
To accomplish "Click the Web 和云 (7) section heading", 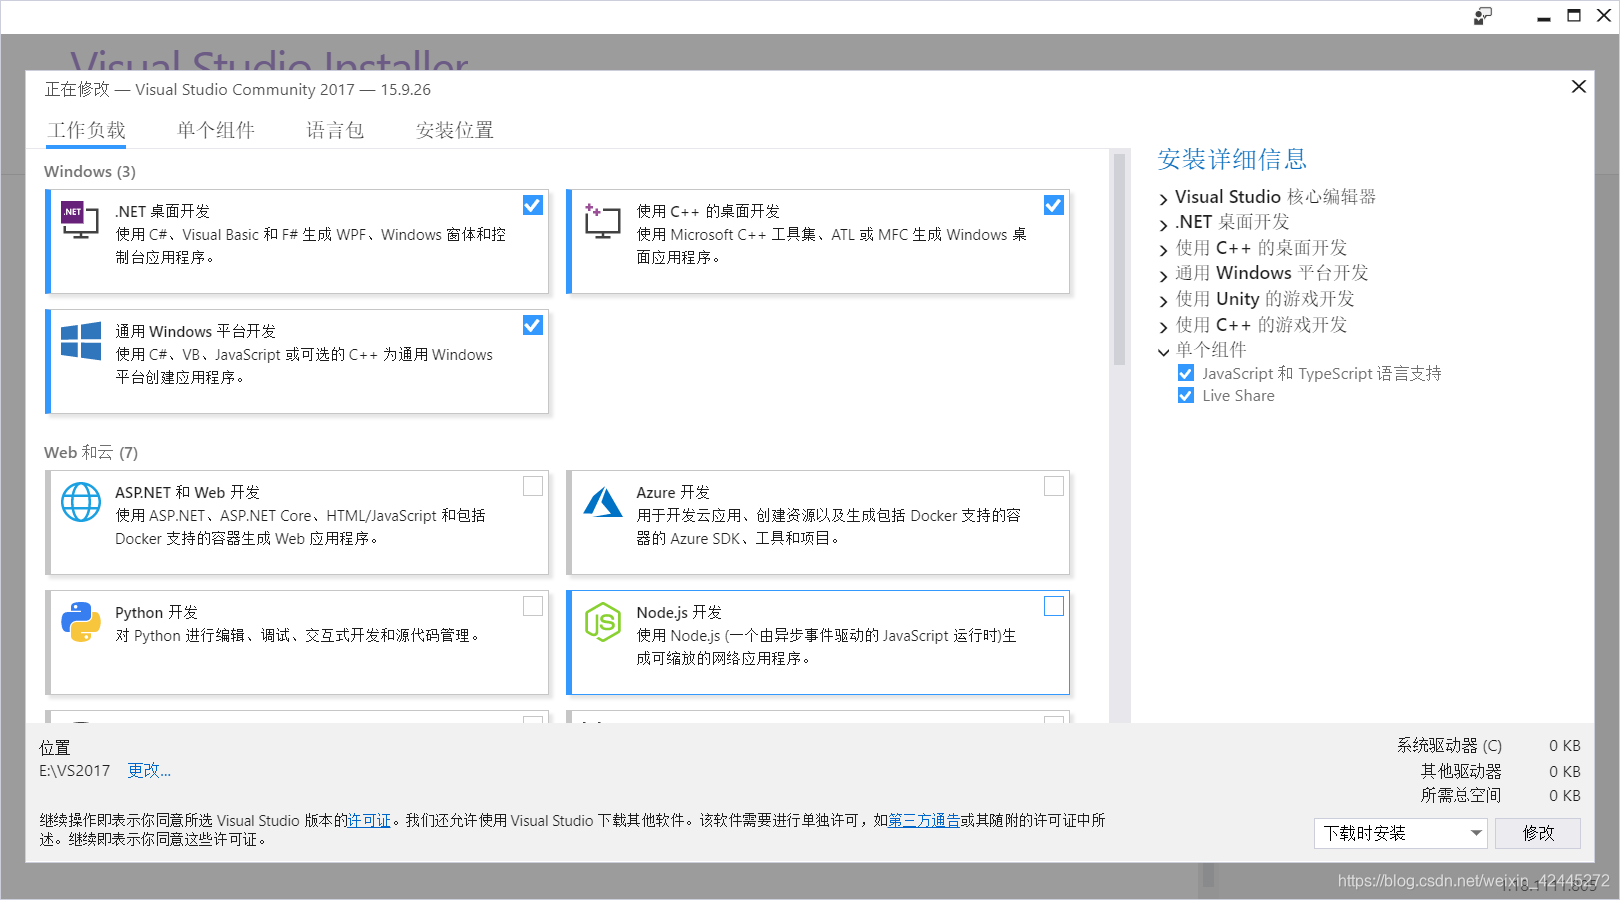I will coord(91,453).
